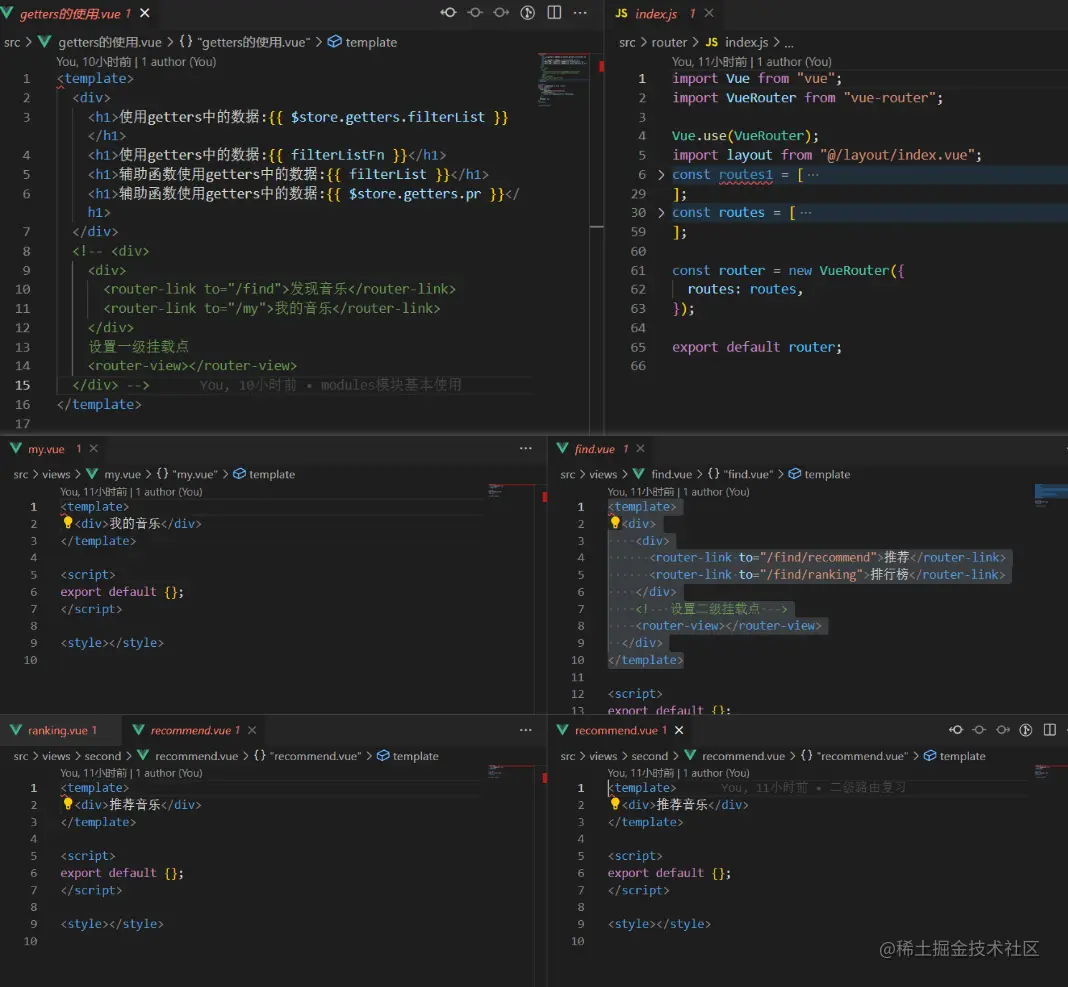1068x987 pixels.
Task: Click '/find/ranking' router-link line in find.vue
Action: [x=827, y=574]
